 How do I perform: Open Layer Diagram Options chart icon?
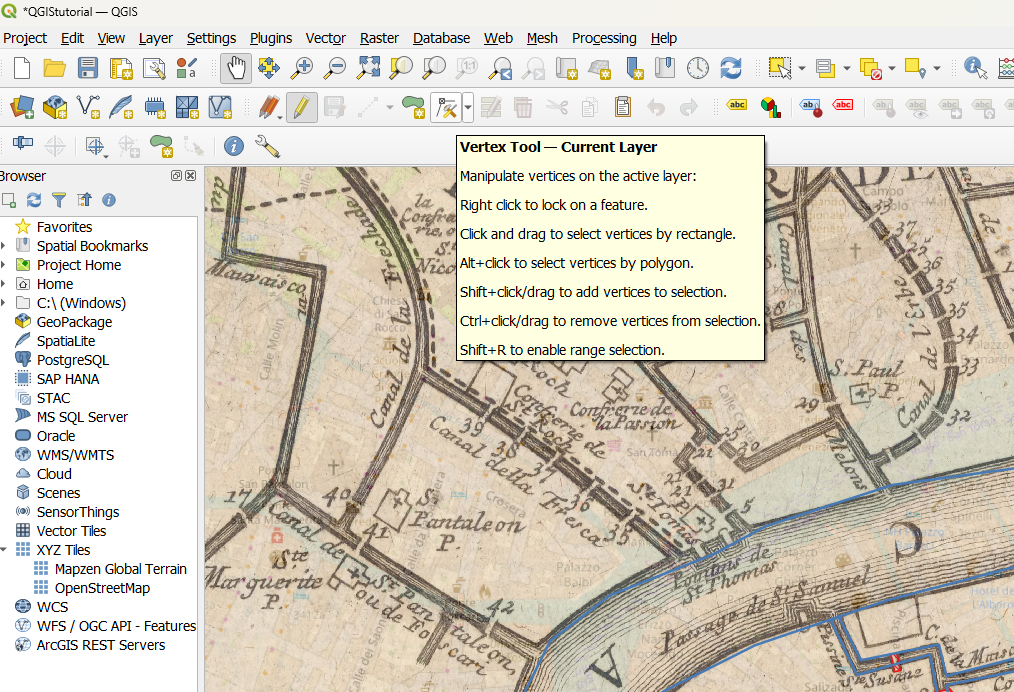(770, 107)
